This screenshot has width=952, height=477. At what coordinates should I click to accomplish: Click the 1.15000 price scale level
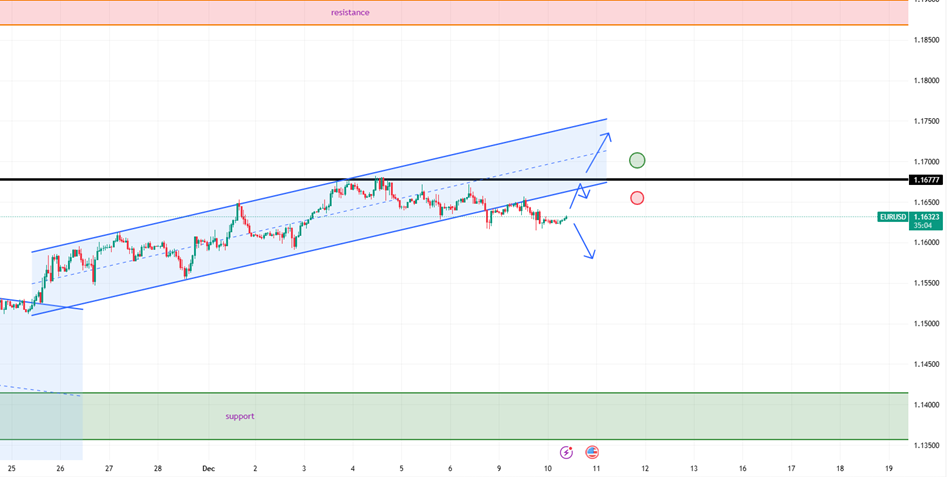pyautogui.click(x=927, y=323)
